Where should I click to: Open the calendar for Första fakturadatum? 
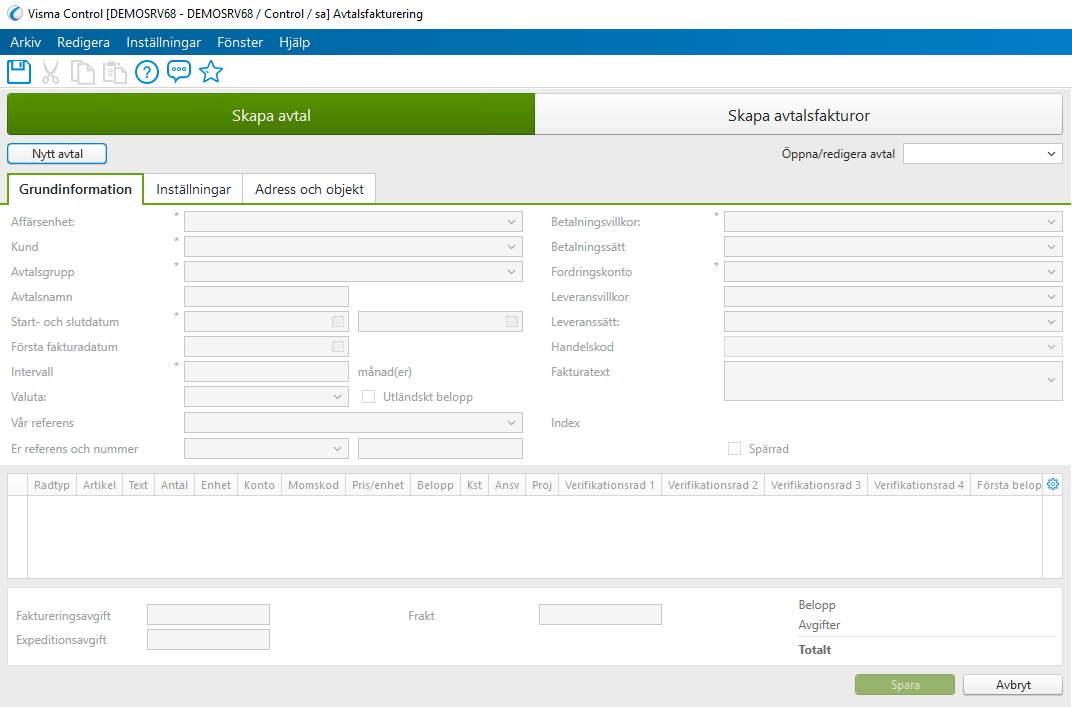click(x=336, y=346)
